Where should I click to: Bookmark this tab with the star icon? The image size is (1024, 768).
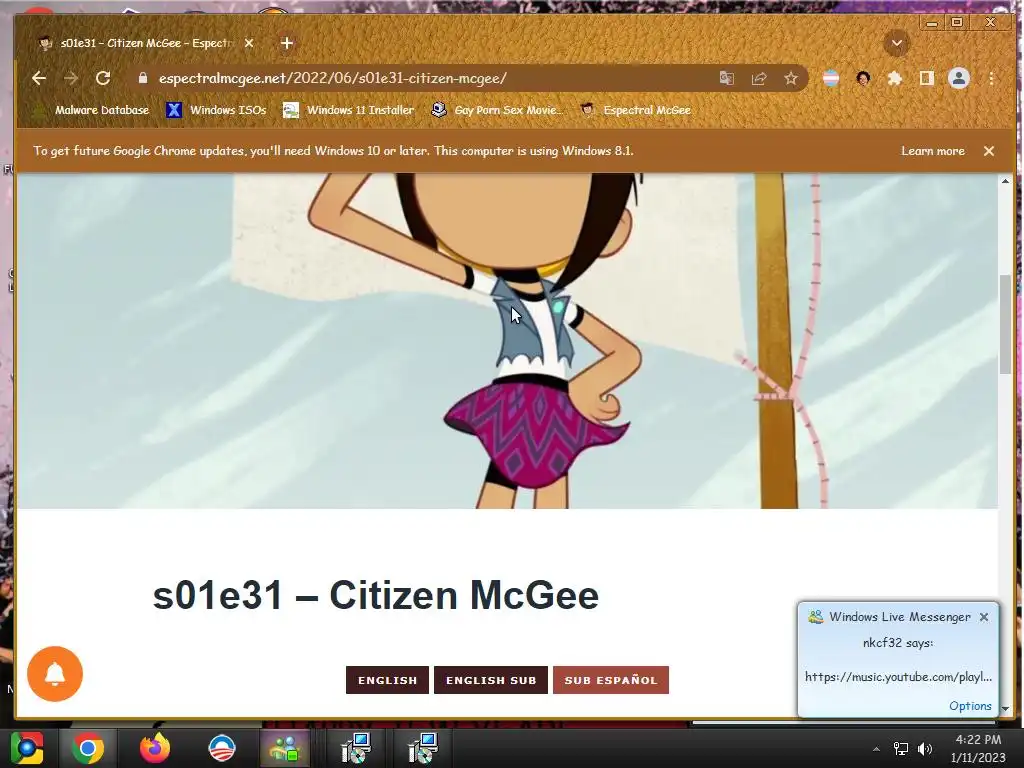pos(791,78)
